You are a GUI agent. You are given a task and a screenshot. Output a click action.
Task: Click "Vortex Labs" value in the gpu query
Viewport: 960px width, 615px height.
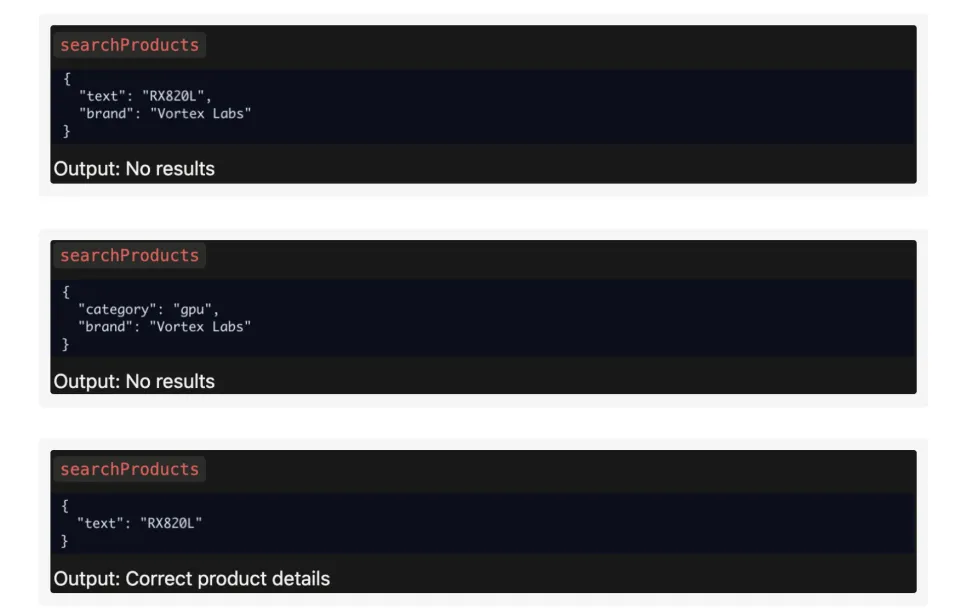[200, 326]
